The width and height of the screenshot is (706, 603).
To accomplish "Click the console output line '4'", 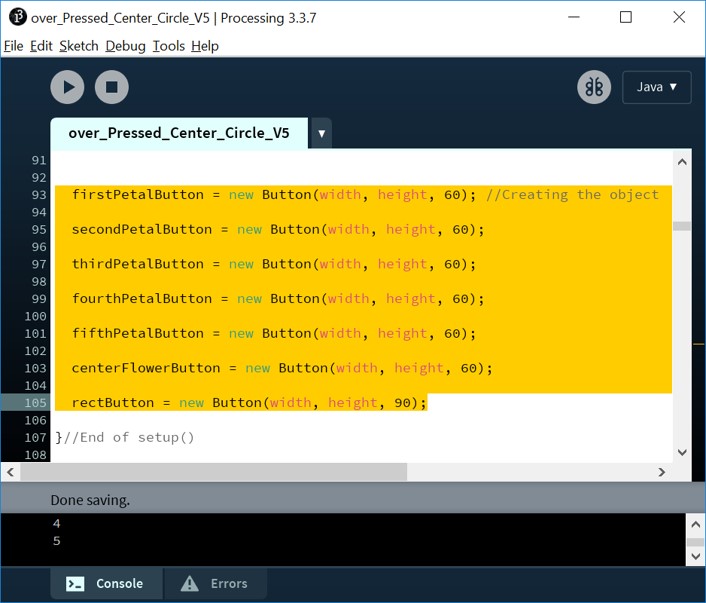I will click(56, 523).
